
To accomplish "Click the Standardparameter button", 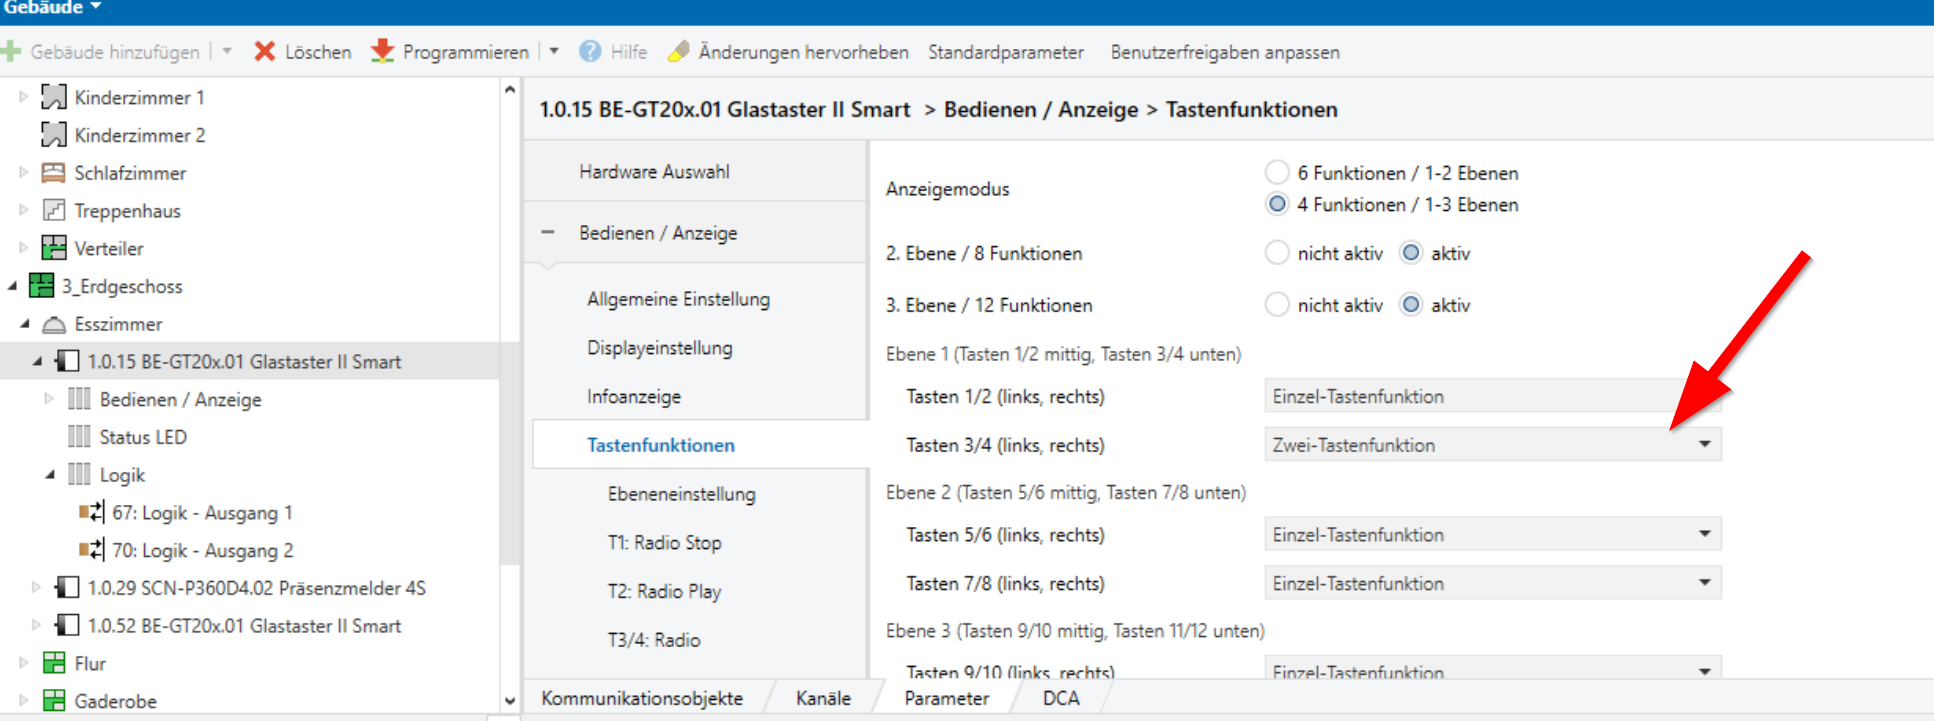I will 1005,52.
